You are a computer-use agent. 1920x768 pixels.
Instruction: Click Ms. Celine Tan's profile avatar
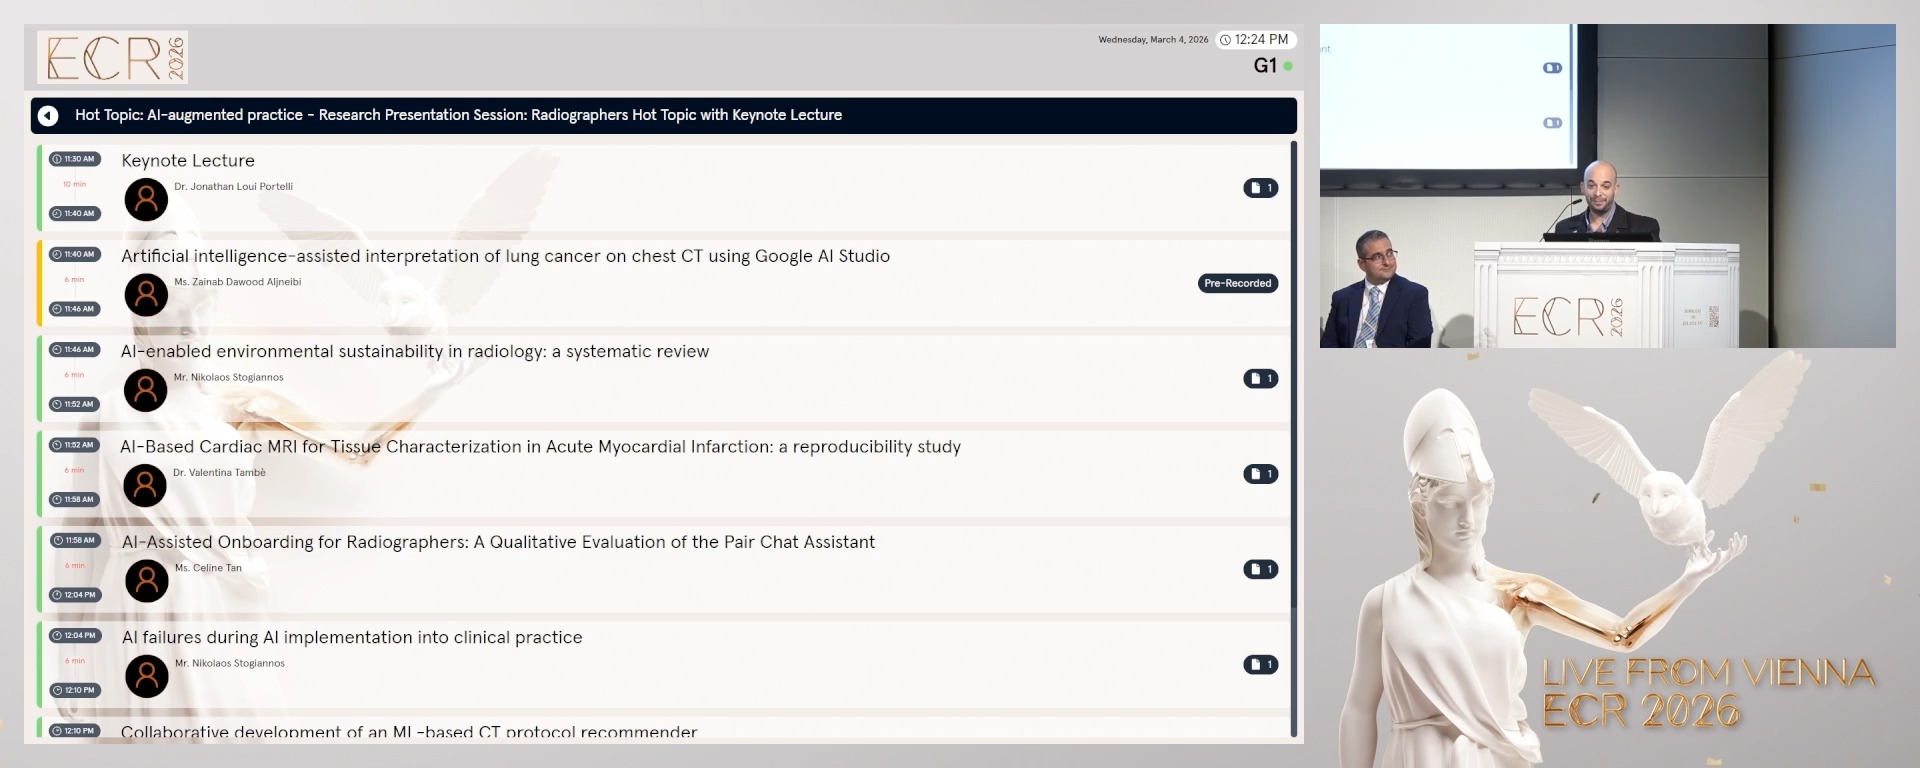tap(147, 581)
